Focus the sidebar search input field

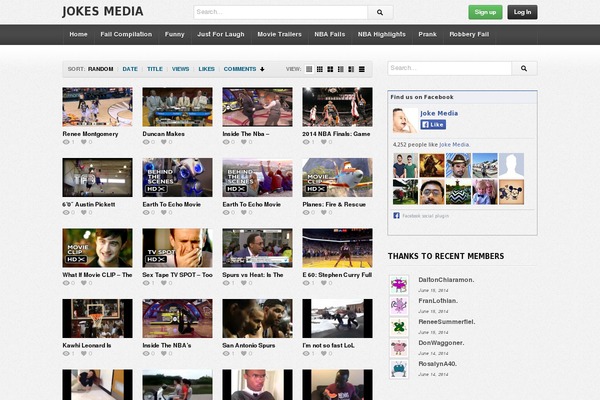click(x=450, y=69)
